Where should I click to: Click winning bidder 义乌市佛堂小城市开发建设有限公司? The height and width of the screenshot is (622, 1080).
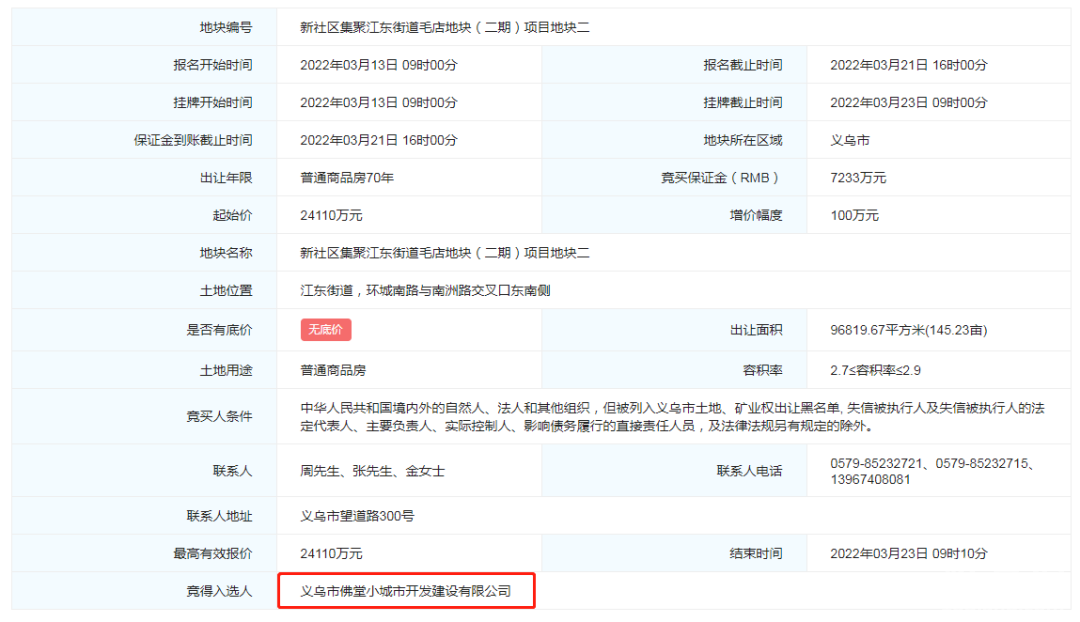(406, 591)
